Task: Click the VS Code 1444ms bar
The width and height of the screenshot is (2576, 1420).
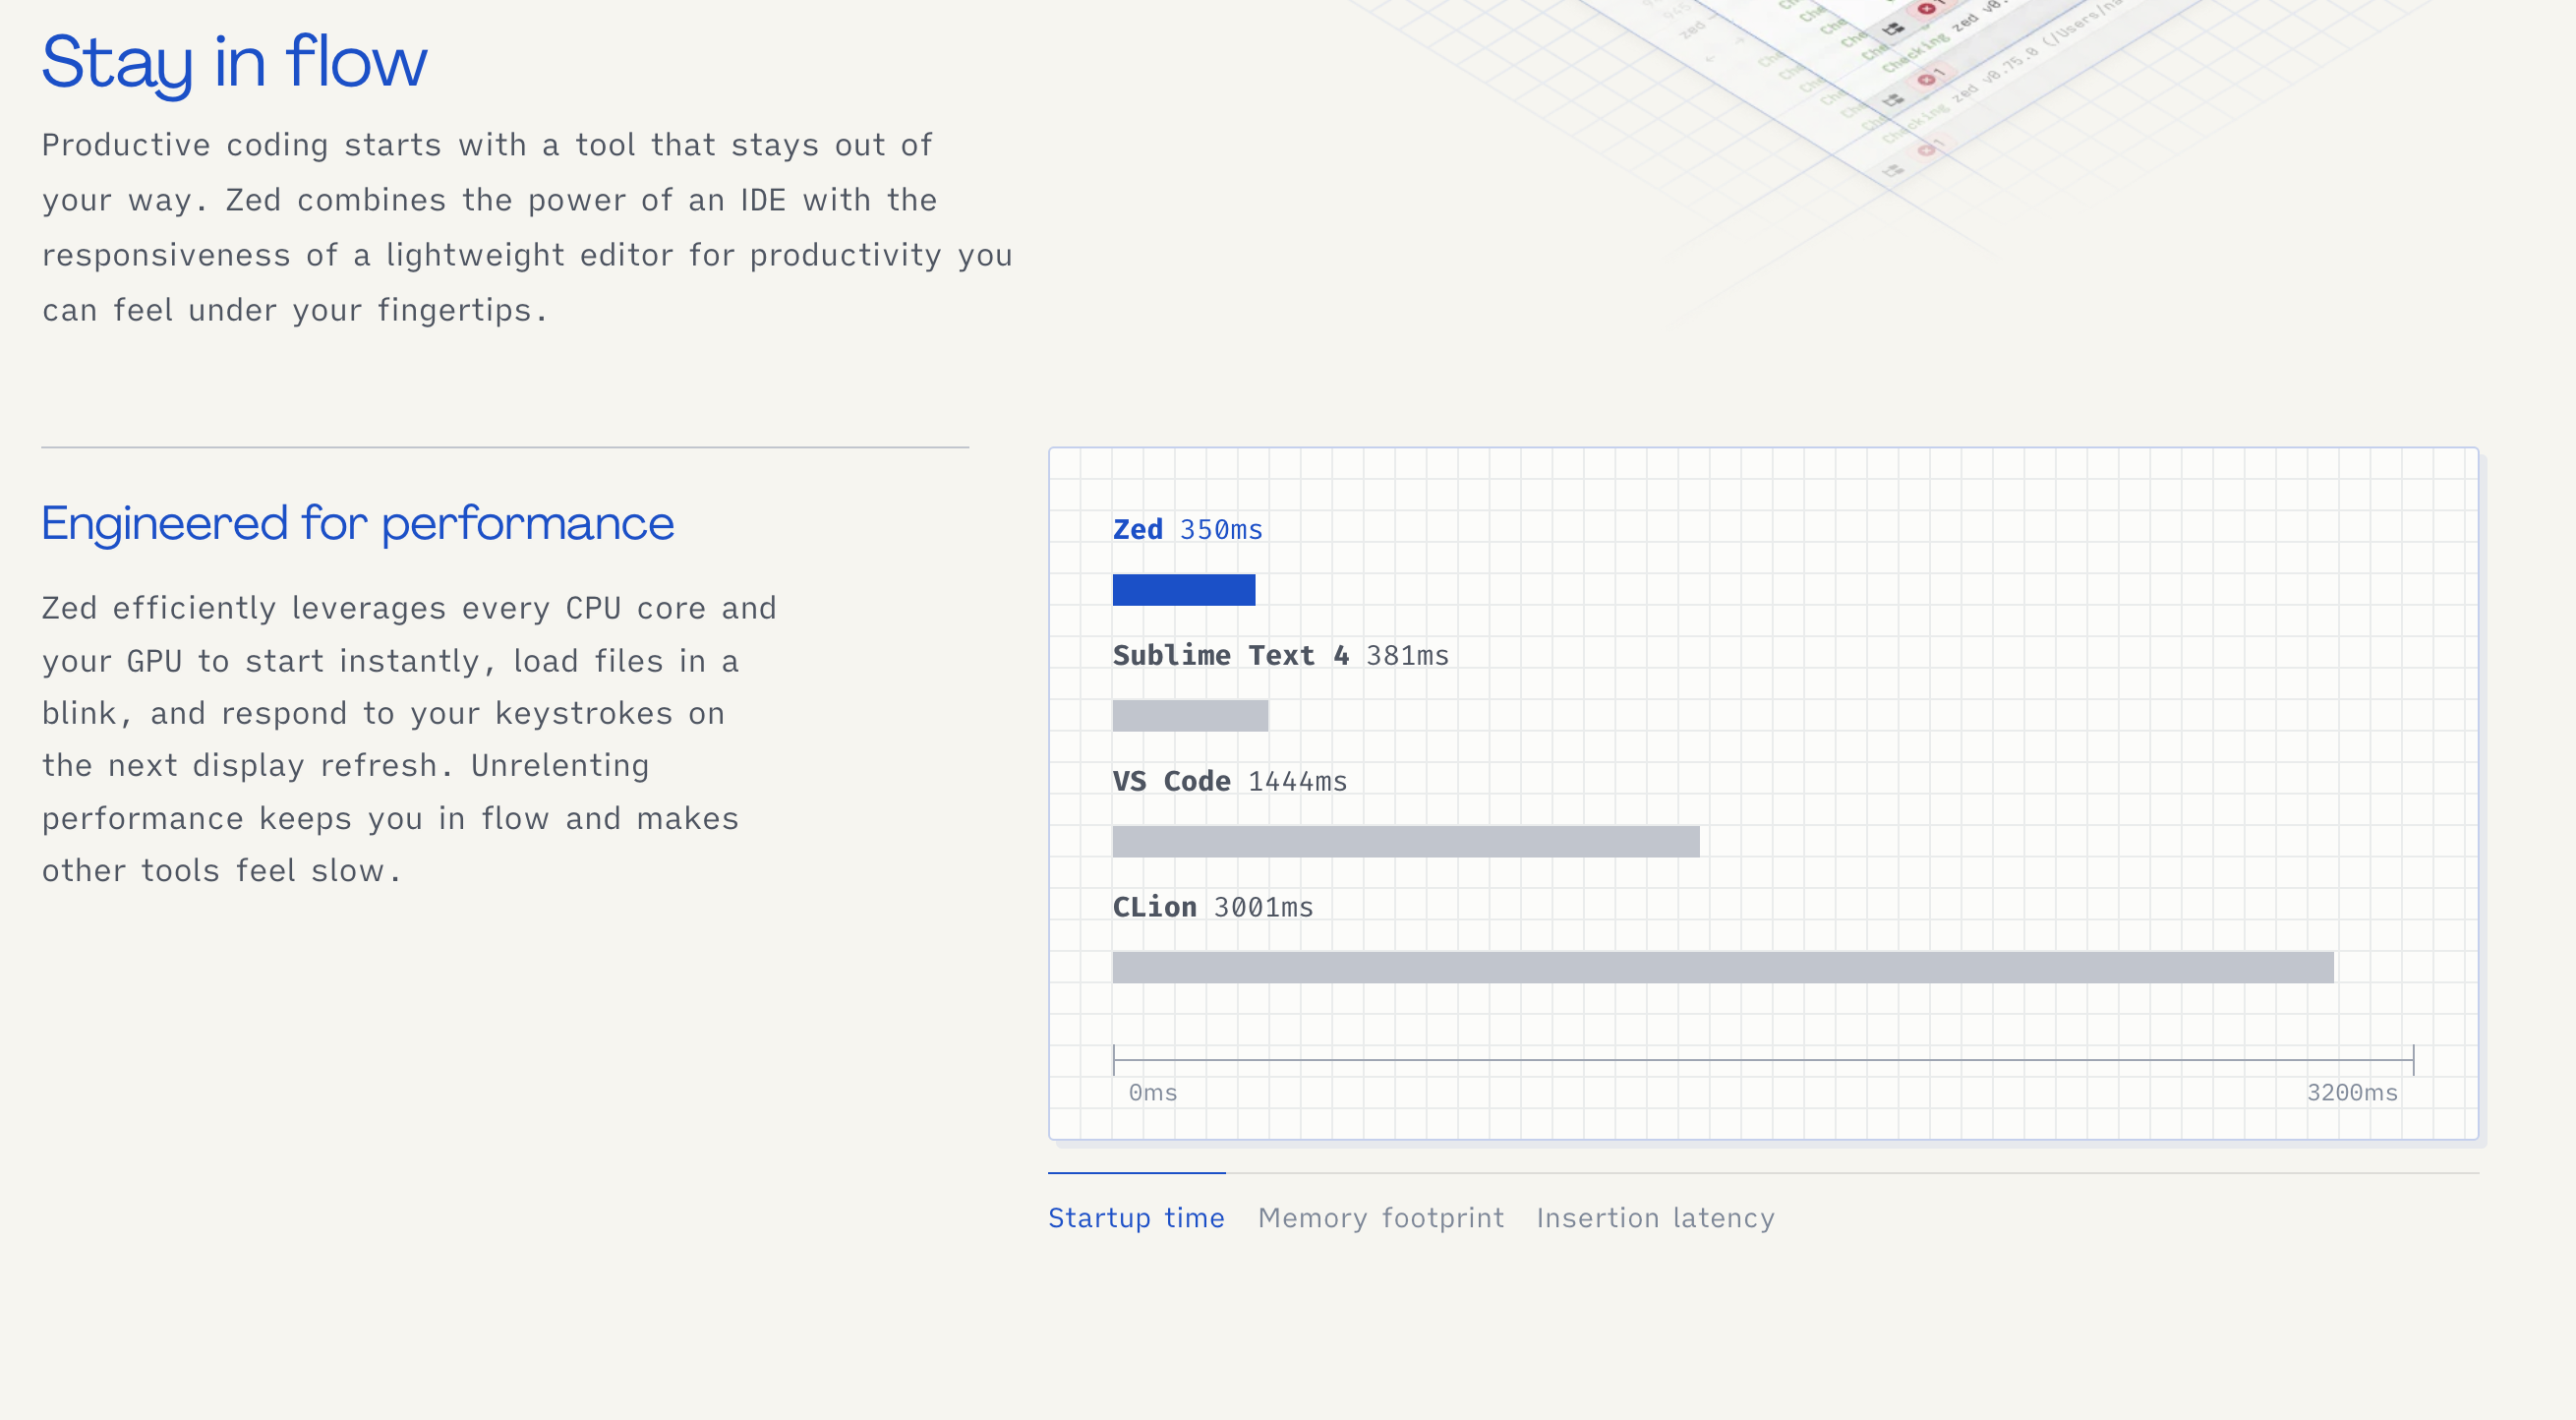Action: [x=1406, y=842]
